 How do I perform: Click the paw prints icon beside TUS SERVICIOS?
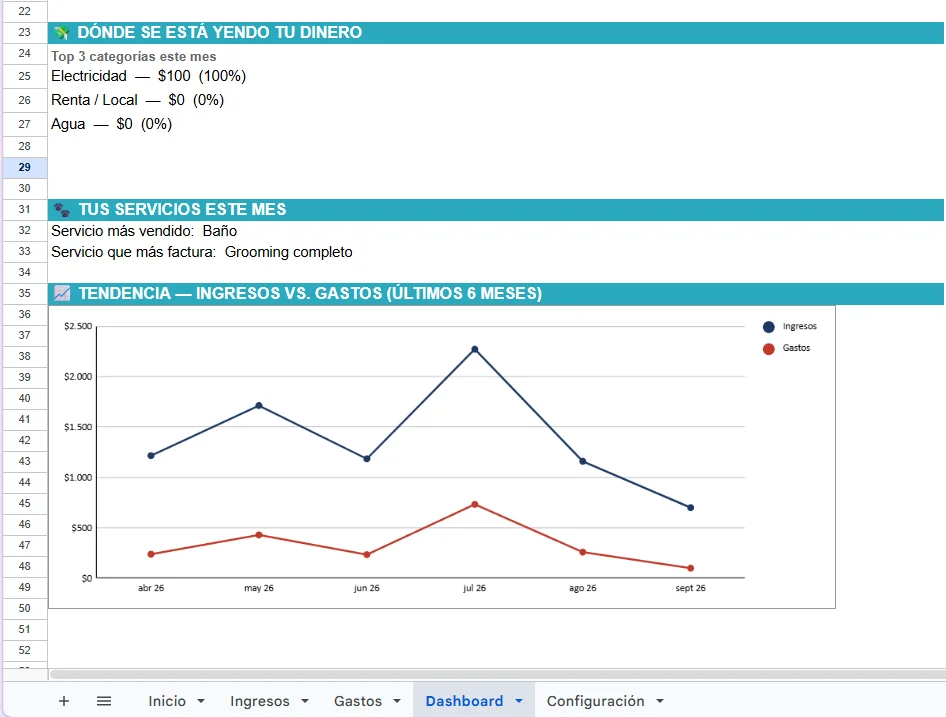62,209
